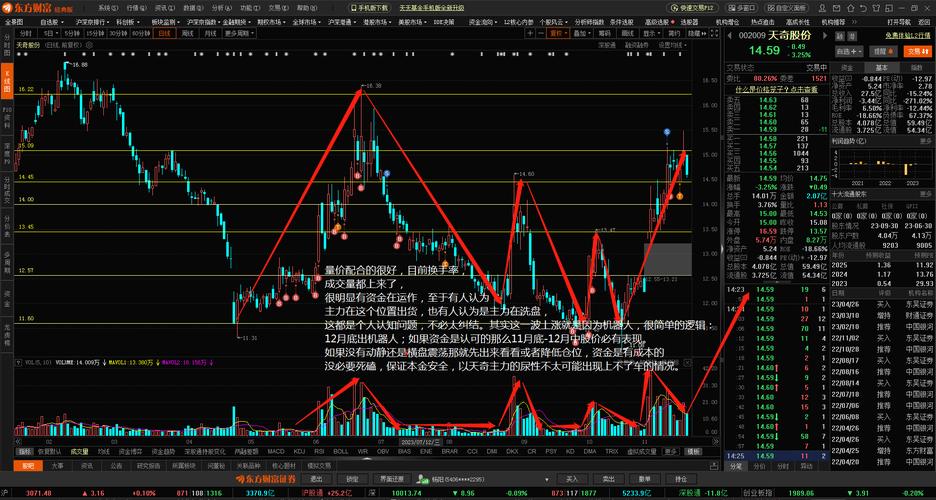
Task: Open 天天基金手机版 upgrade link
Action: (432, 8)
